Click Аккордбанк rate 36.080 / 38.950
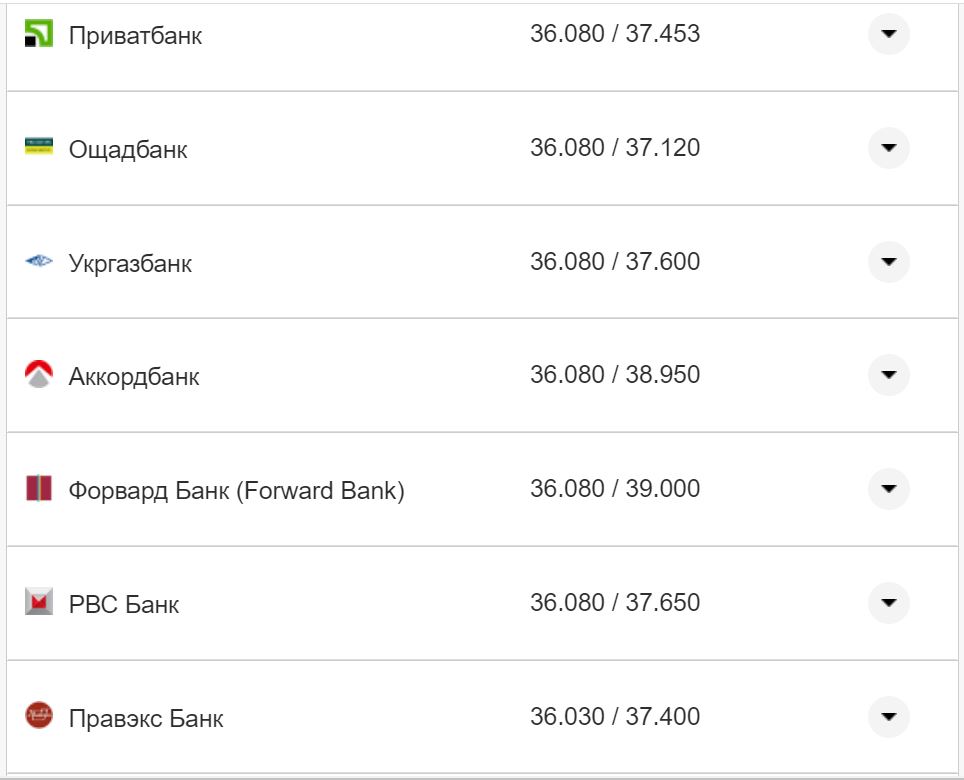The image size is (964, 780). tap(615, 375)
